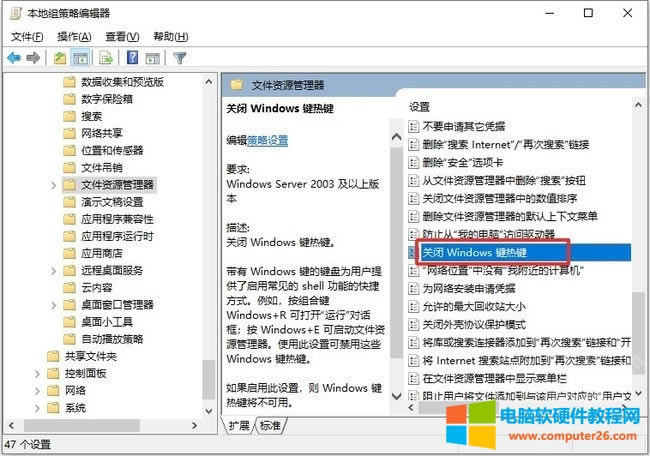
Task: Expand the 系统 tree node
Action: (37, 408)
